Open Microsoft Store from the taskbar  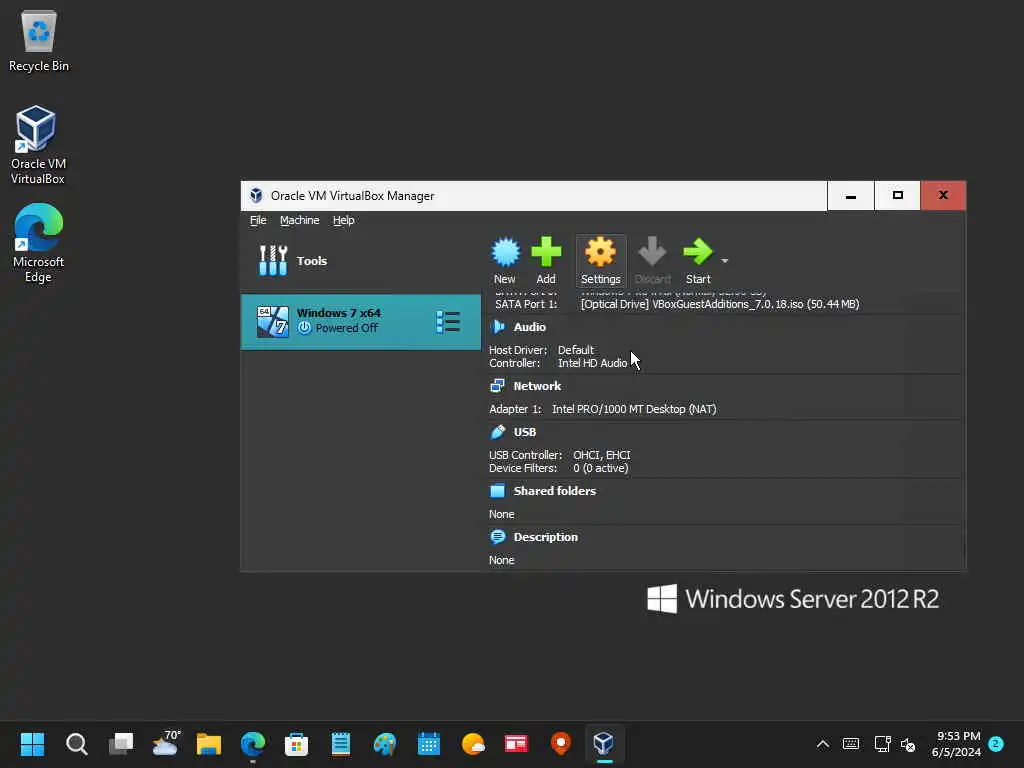point(296,744)
